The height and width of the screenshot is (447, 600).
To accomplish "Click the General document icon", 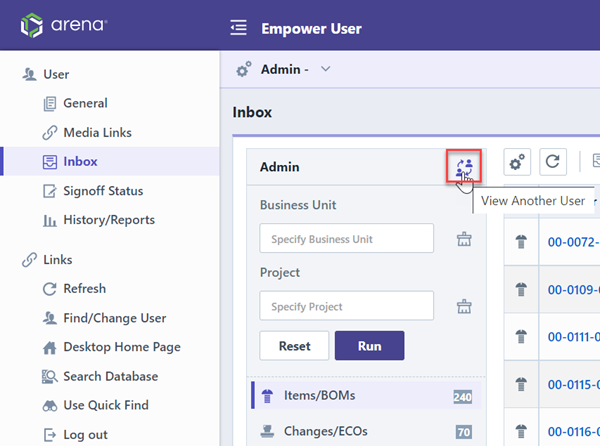I will tap(50, 104).
